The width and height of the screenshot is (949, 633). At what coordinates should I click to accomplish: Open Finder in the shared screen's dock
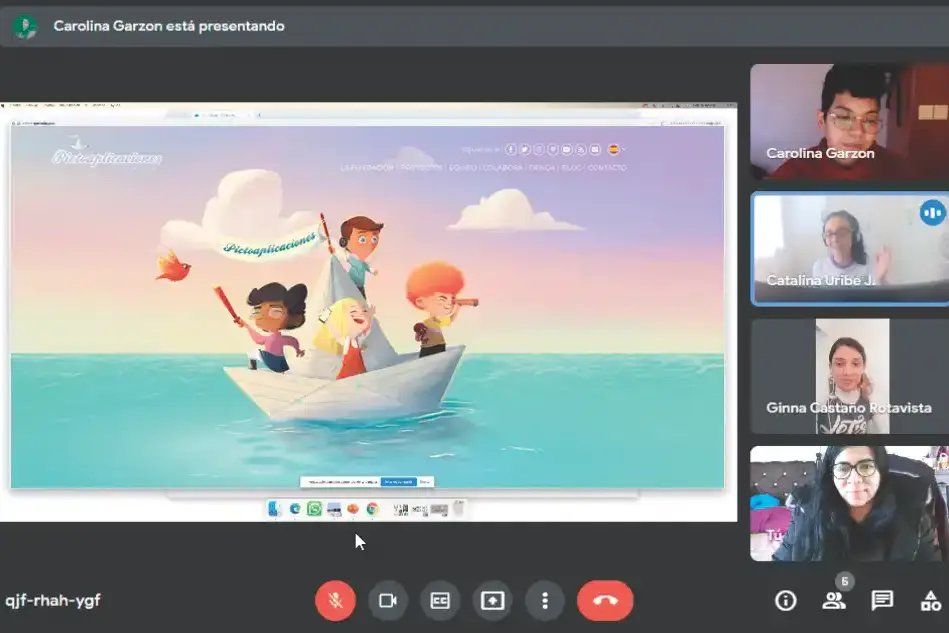(275, 509)
